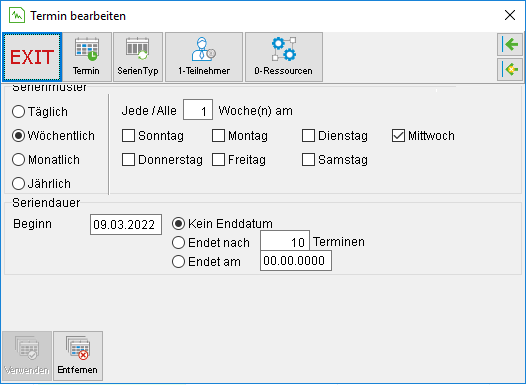526x385 pixels.
Task: Click the lower green arrow icon with yellow dot
Action: click(510, 69)
